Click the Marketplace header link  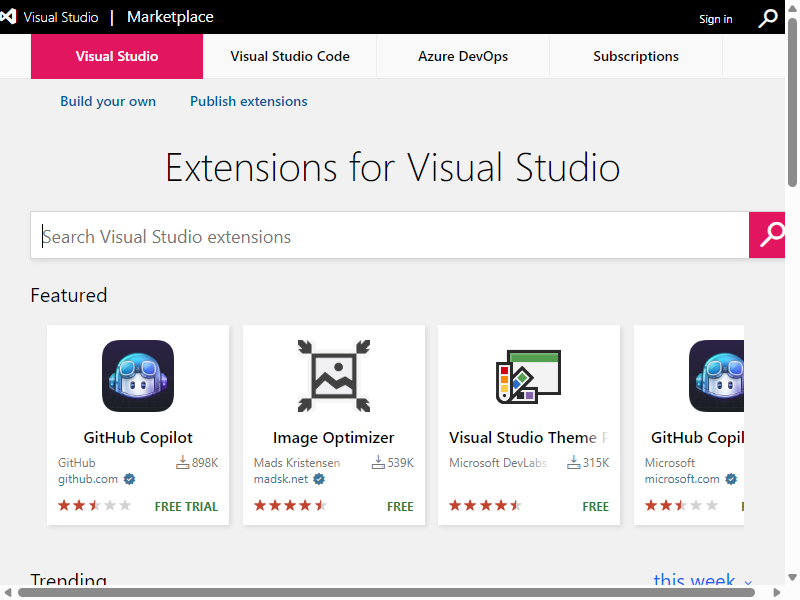point(170,17)
